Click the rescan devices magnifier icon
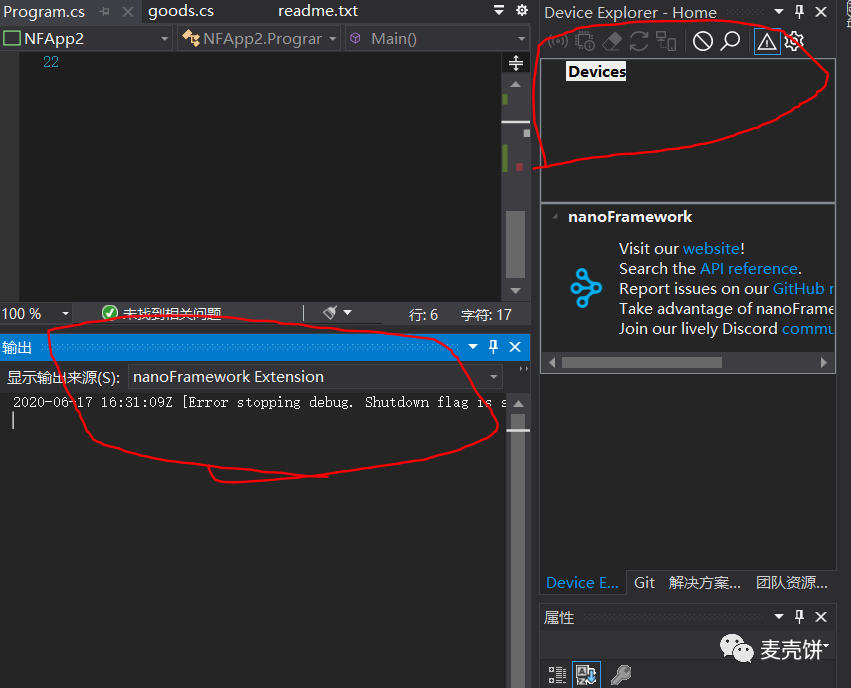Image resolution: width=851 pixels, height=688 pixels. [x=730, y=41]
